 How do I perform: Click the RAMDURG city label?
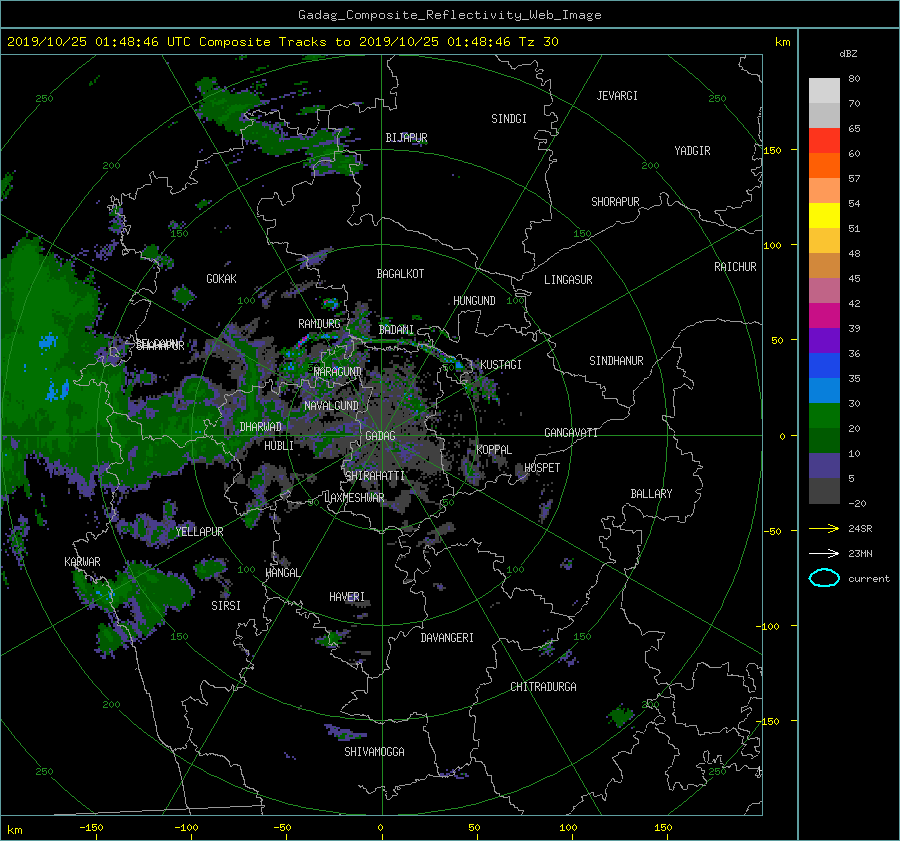click(x=319, y=324)
